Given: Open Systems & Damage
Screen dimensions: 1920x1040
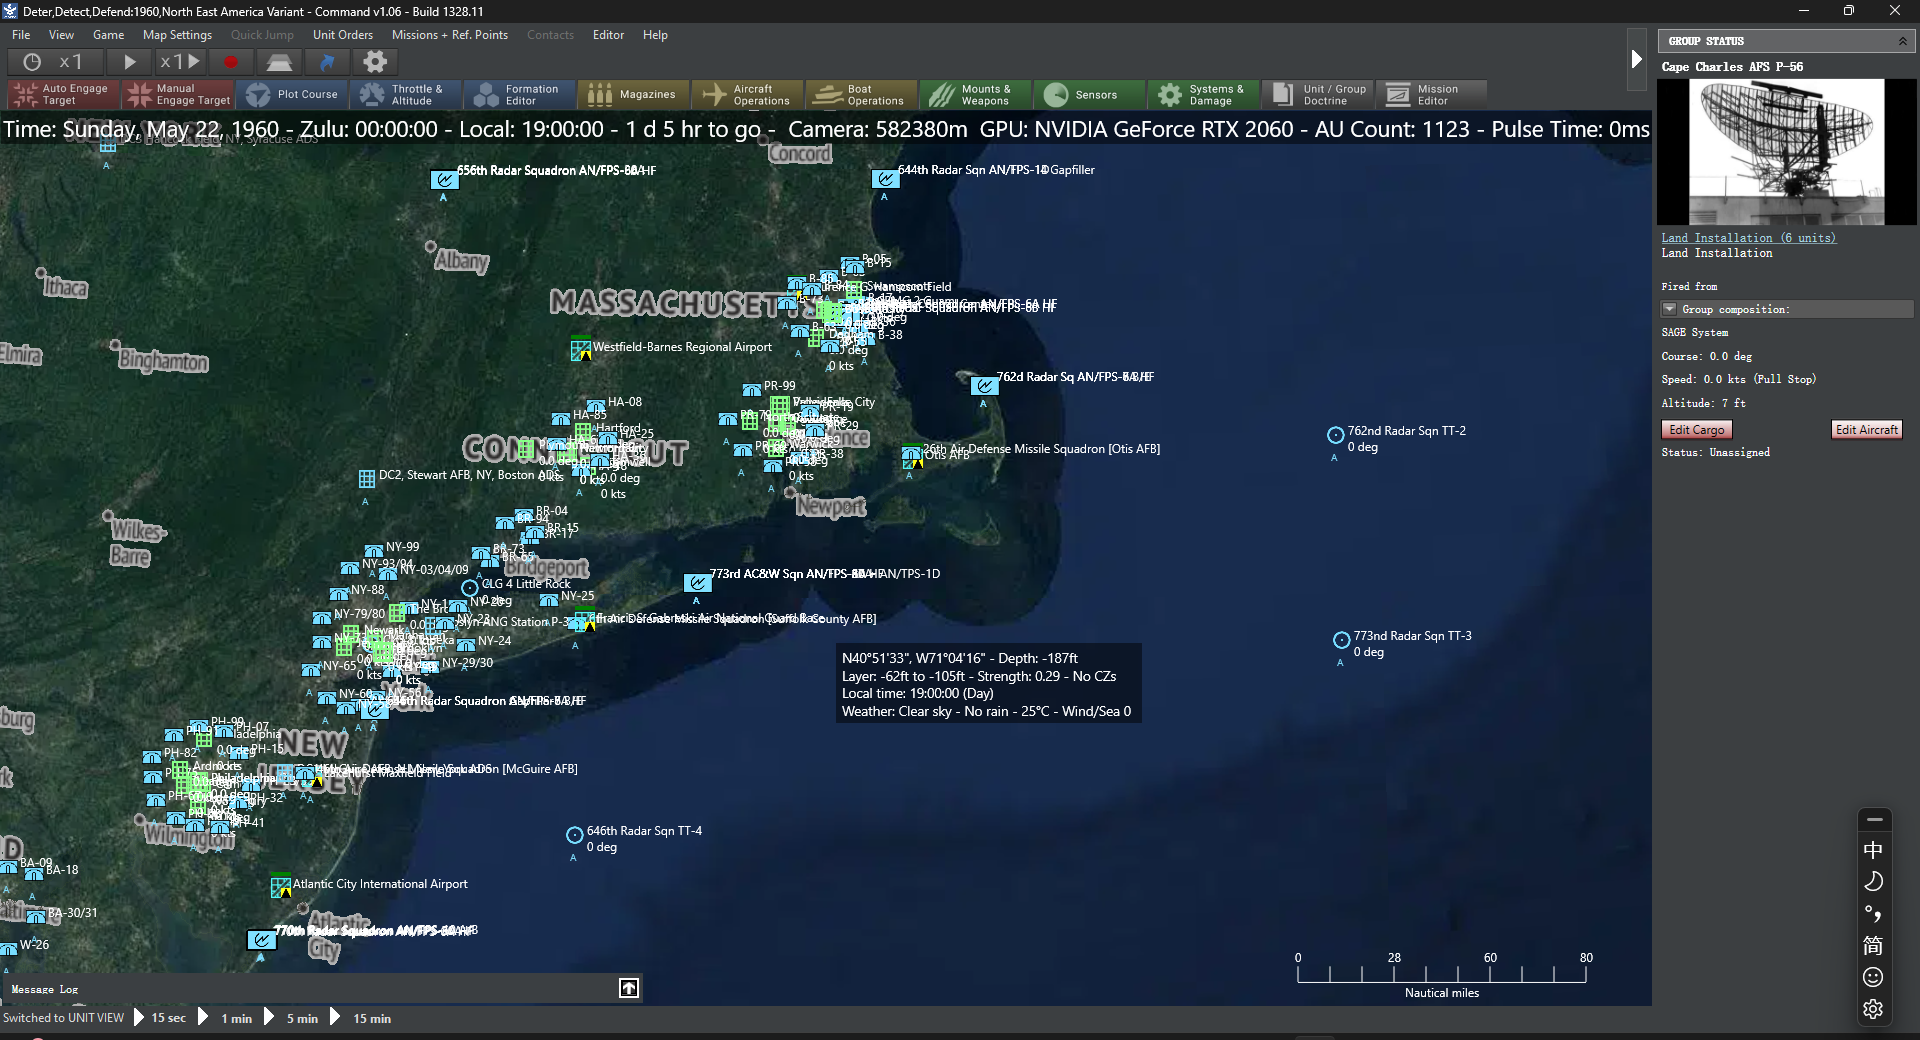Looking at the screenshot, I should point(1203,95).
